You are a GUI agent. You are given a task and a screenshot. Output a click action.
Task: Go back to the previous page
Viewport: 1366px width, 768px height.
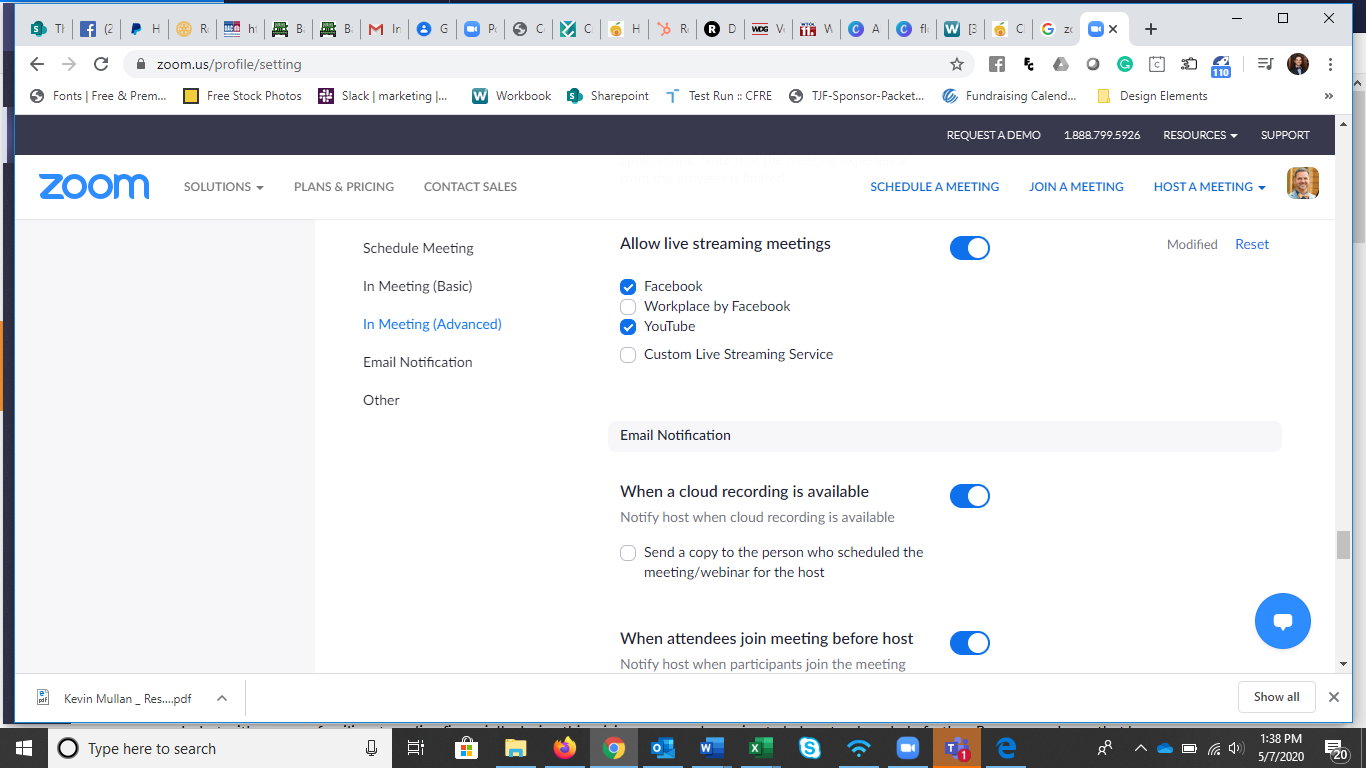point(37,64)
